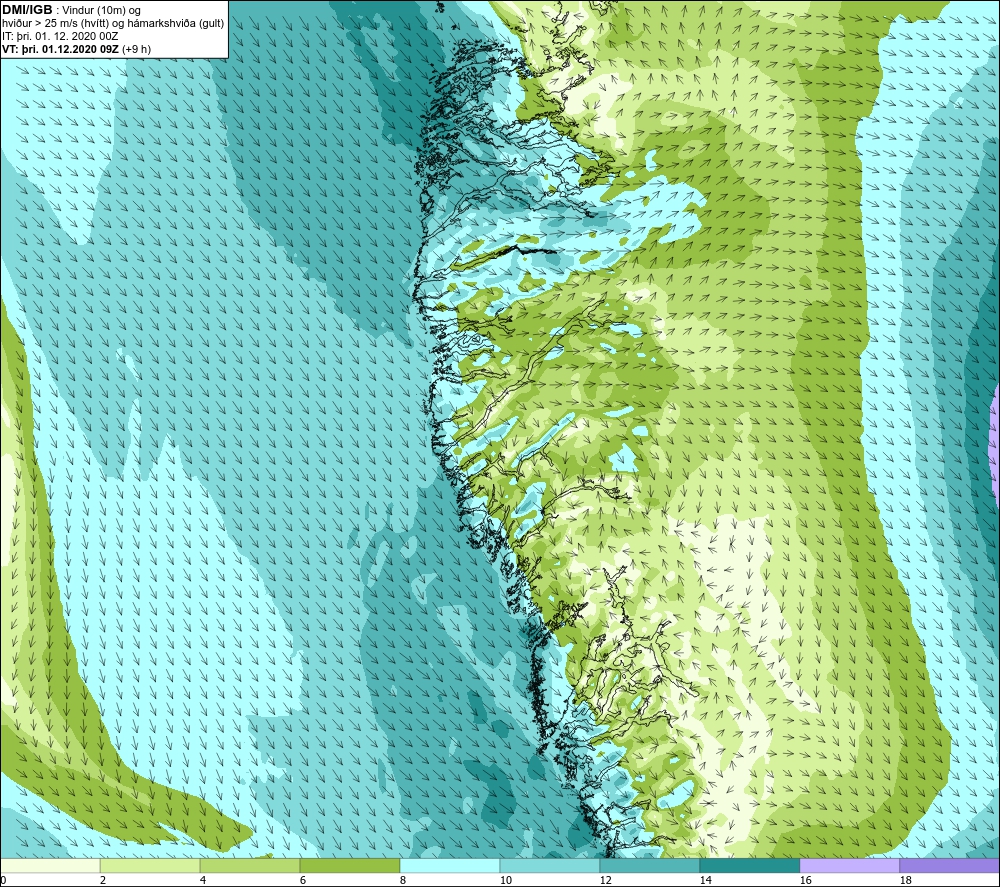Viewport: 1000px width, 887px height.
Task: Click the 10–12 m/s turquoise legend swatch
Action: [550, 866]
